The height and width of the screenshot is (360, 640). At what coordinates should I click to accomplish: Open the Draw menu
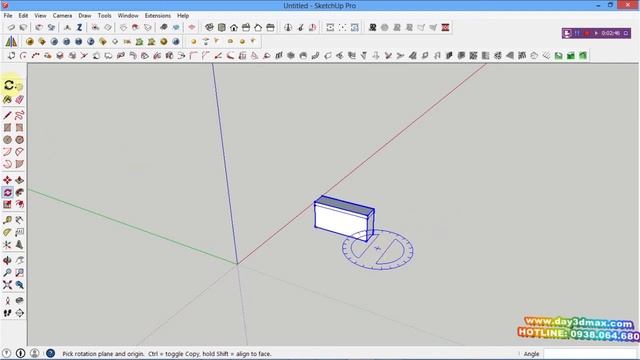tap(84, 16)
